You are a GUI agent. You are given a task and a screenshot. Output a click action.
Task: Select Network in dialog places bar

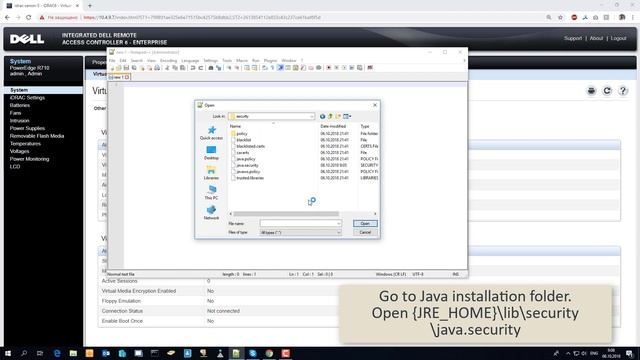coord(211,213)
